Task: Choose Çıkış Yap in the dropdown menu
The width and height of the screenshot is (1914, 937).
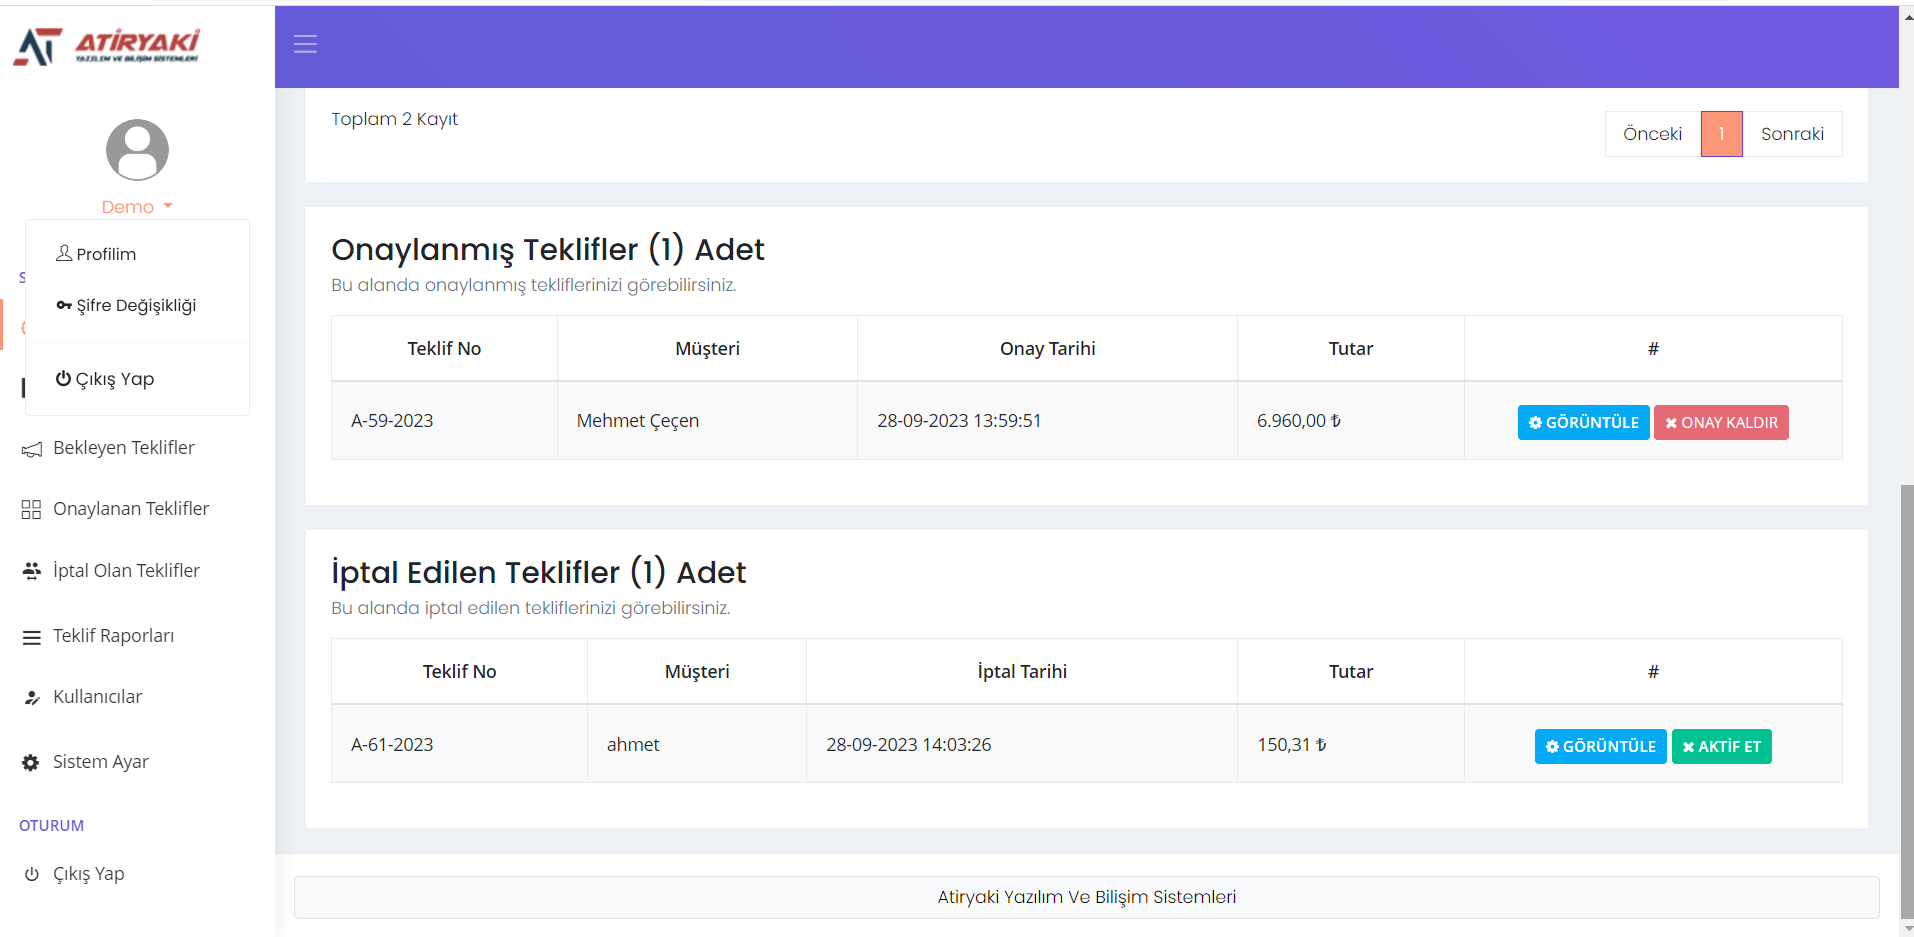Action: click(x=105, y=379)
